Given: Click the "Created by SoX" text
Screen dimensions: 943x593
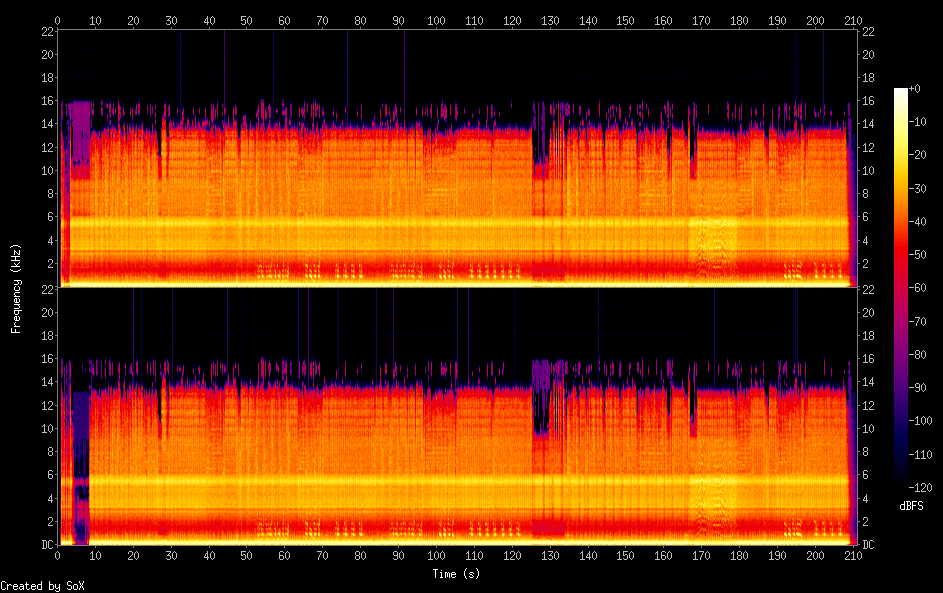Looking at the screenshot, I should pyautogui.click(x=34, y=586).
